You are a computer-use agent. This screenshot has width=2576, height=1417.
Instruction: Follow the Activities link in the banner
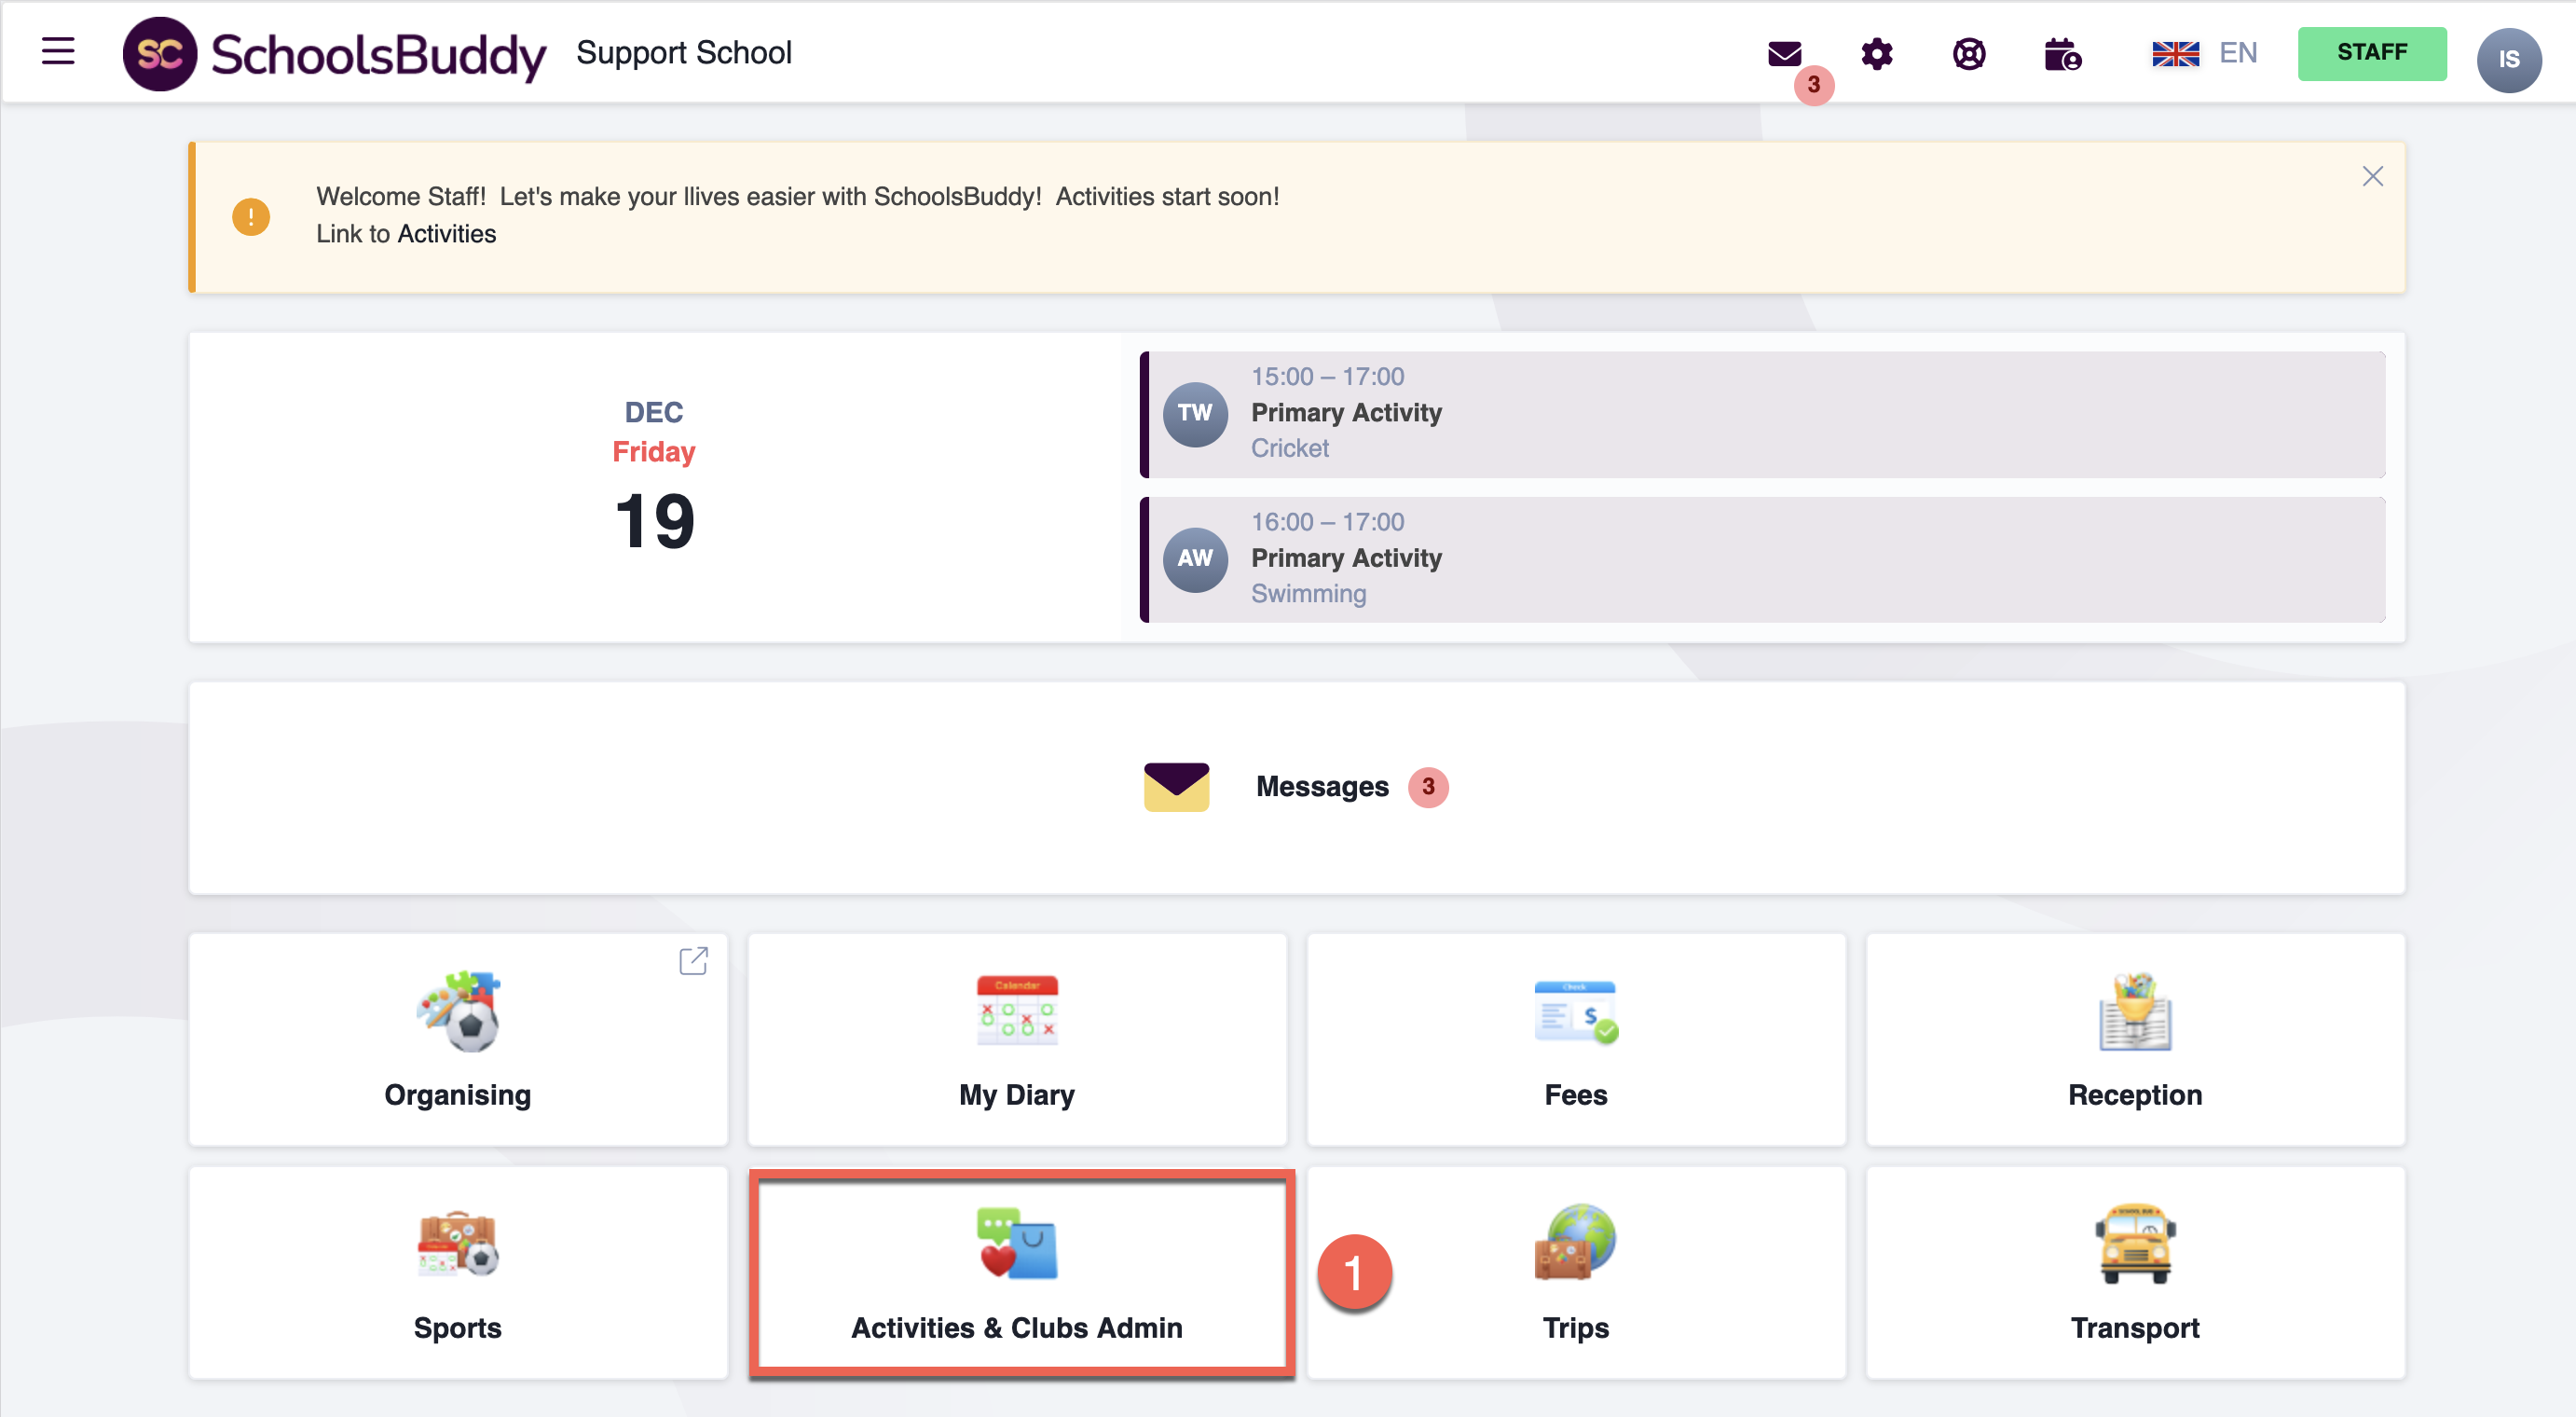tap(446, 234)
